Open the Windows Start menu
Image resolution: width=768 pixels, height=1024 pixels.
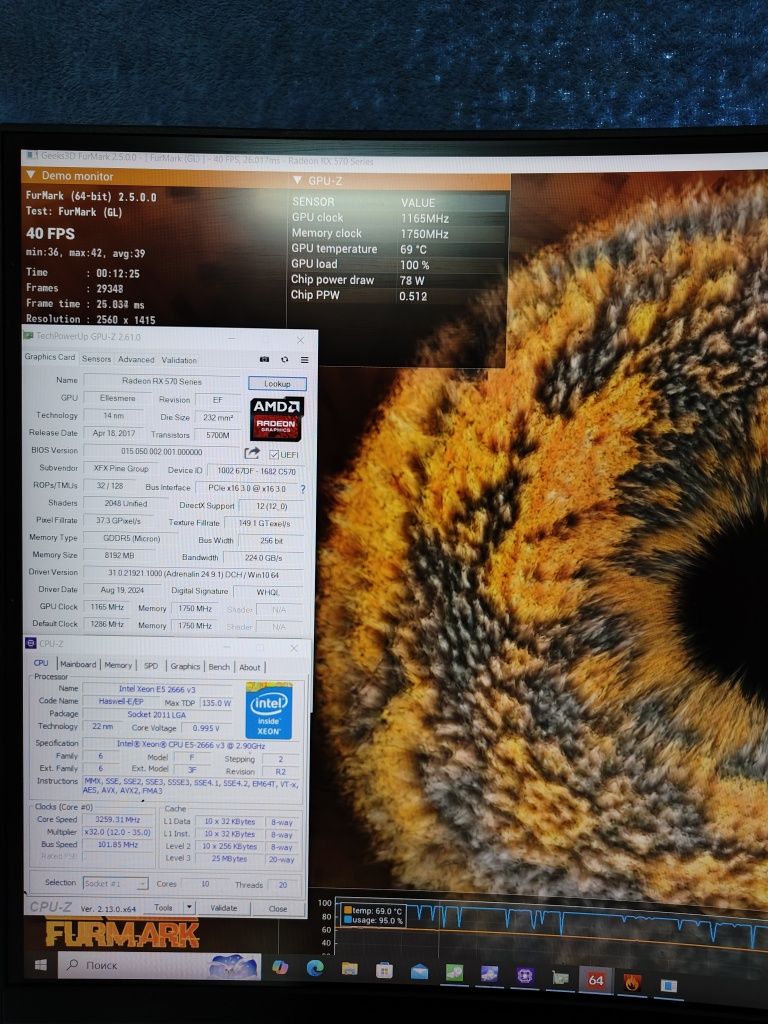point(40,965)
